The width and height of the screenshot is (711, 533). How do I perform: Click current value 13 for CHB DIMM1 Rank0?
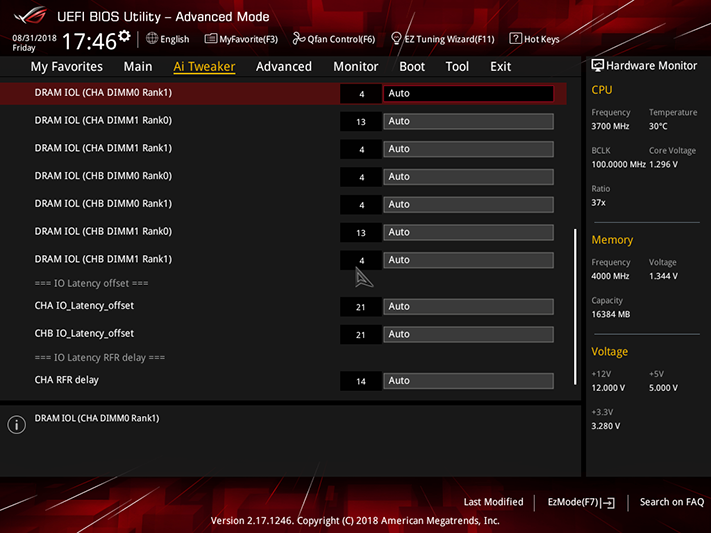click(x=361, y=233)
